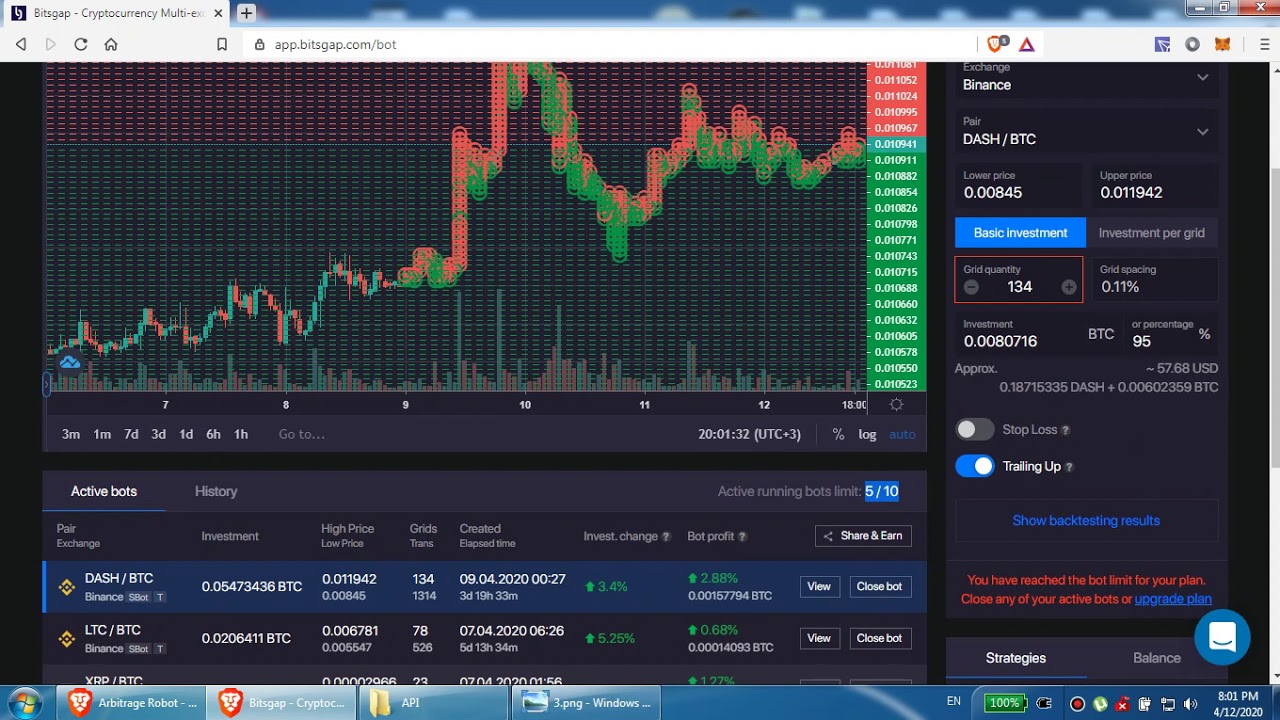
Task: Open the MetaMask fox extension
Action: coord(1222,44)
